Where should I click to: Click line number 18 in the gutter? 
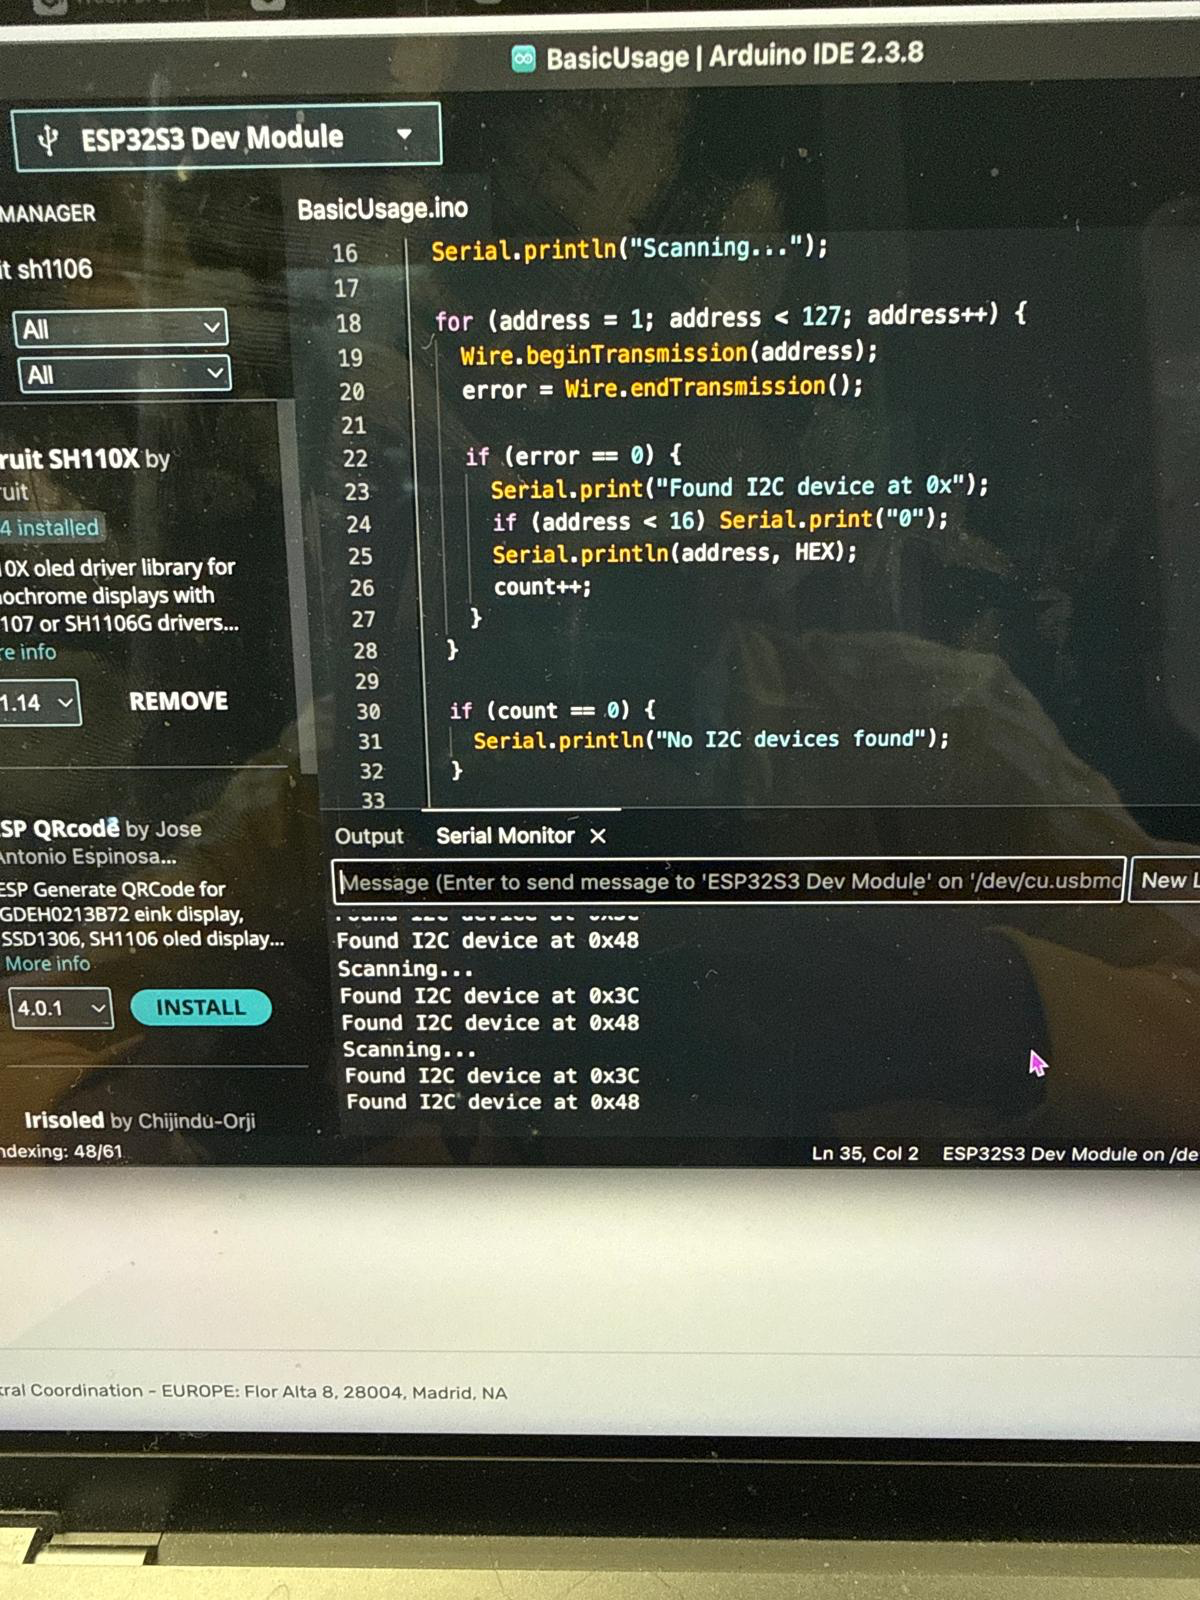point(348,323)
